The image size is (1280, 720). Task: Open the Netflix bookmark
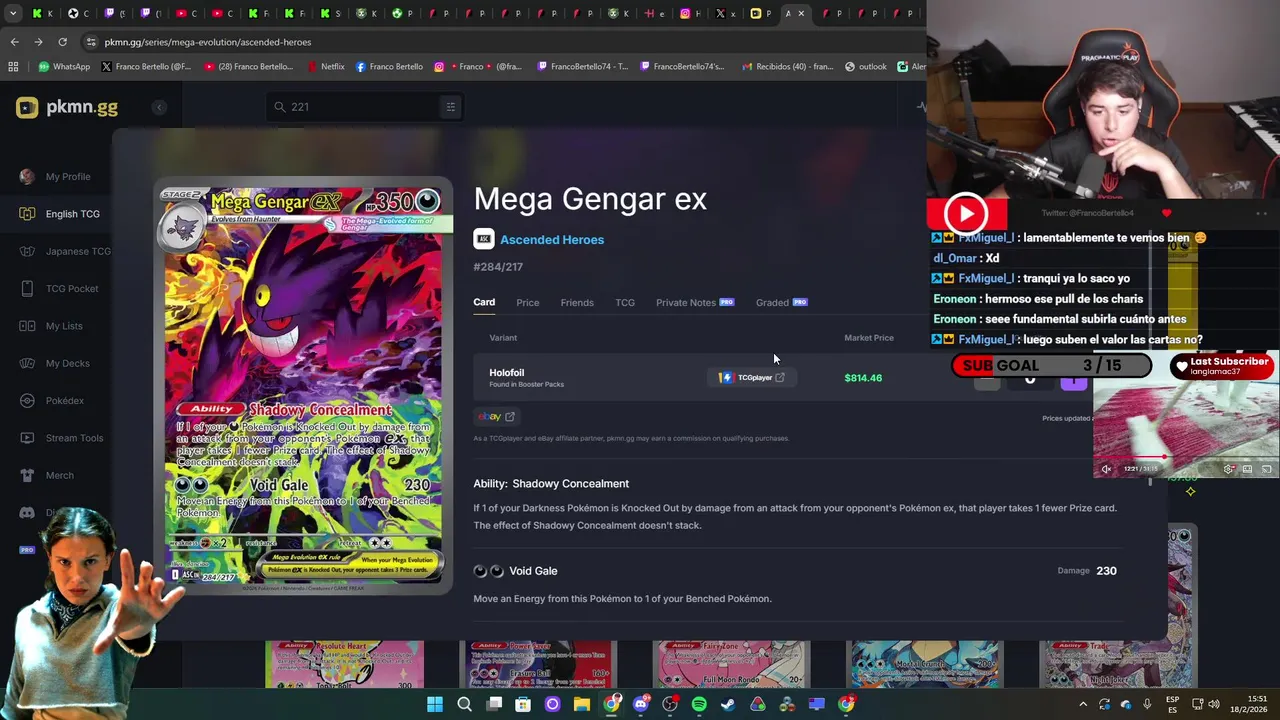tap(325, 67)
